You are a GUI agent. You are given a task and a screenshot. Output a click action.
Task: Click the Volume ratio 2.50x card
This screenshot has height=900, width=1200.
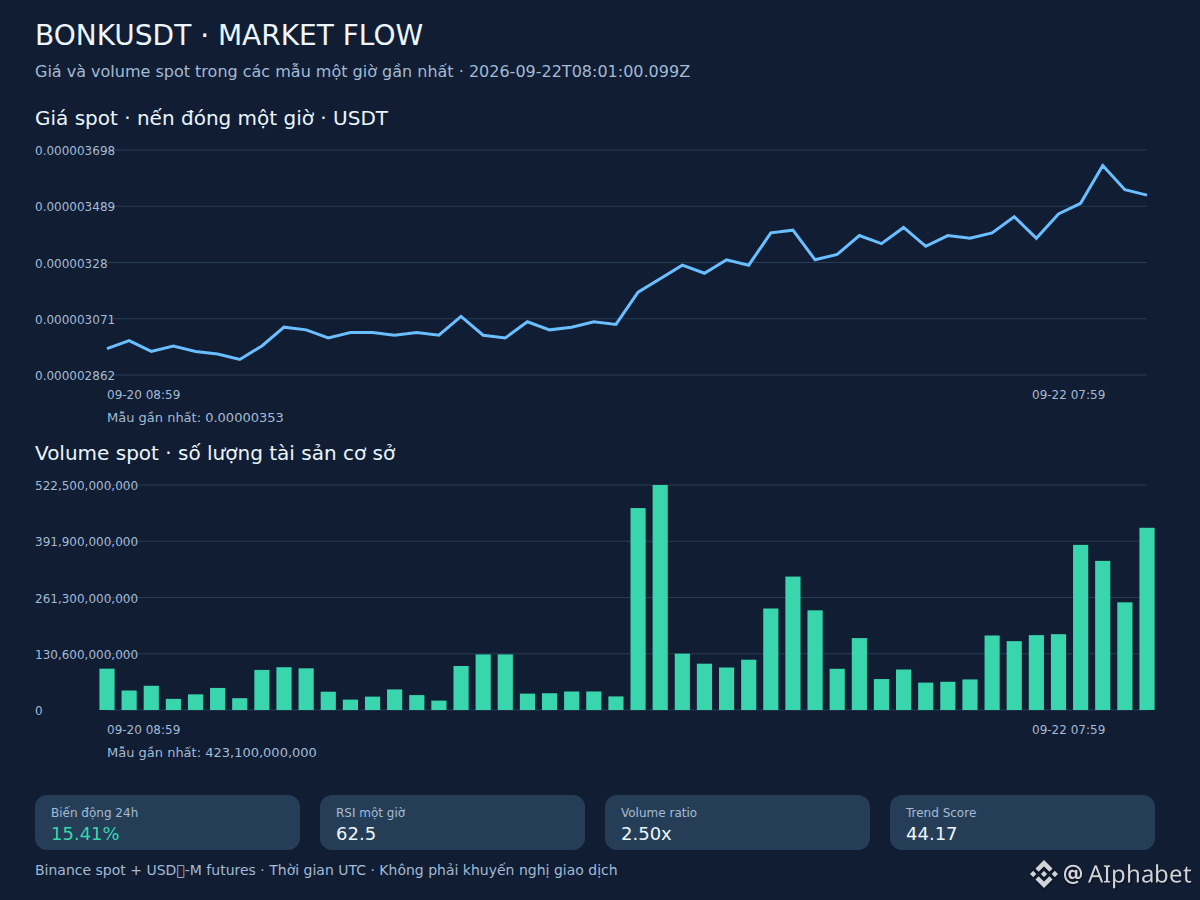[737, 823]
